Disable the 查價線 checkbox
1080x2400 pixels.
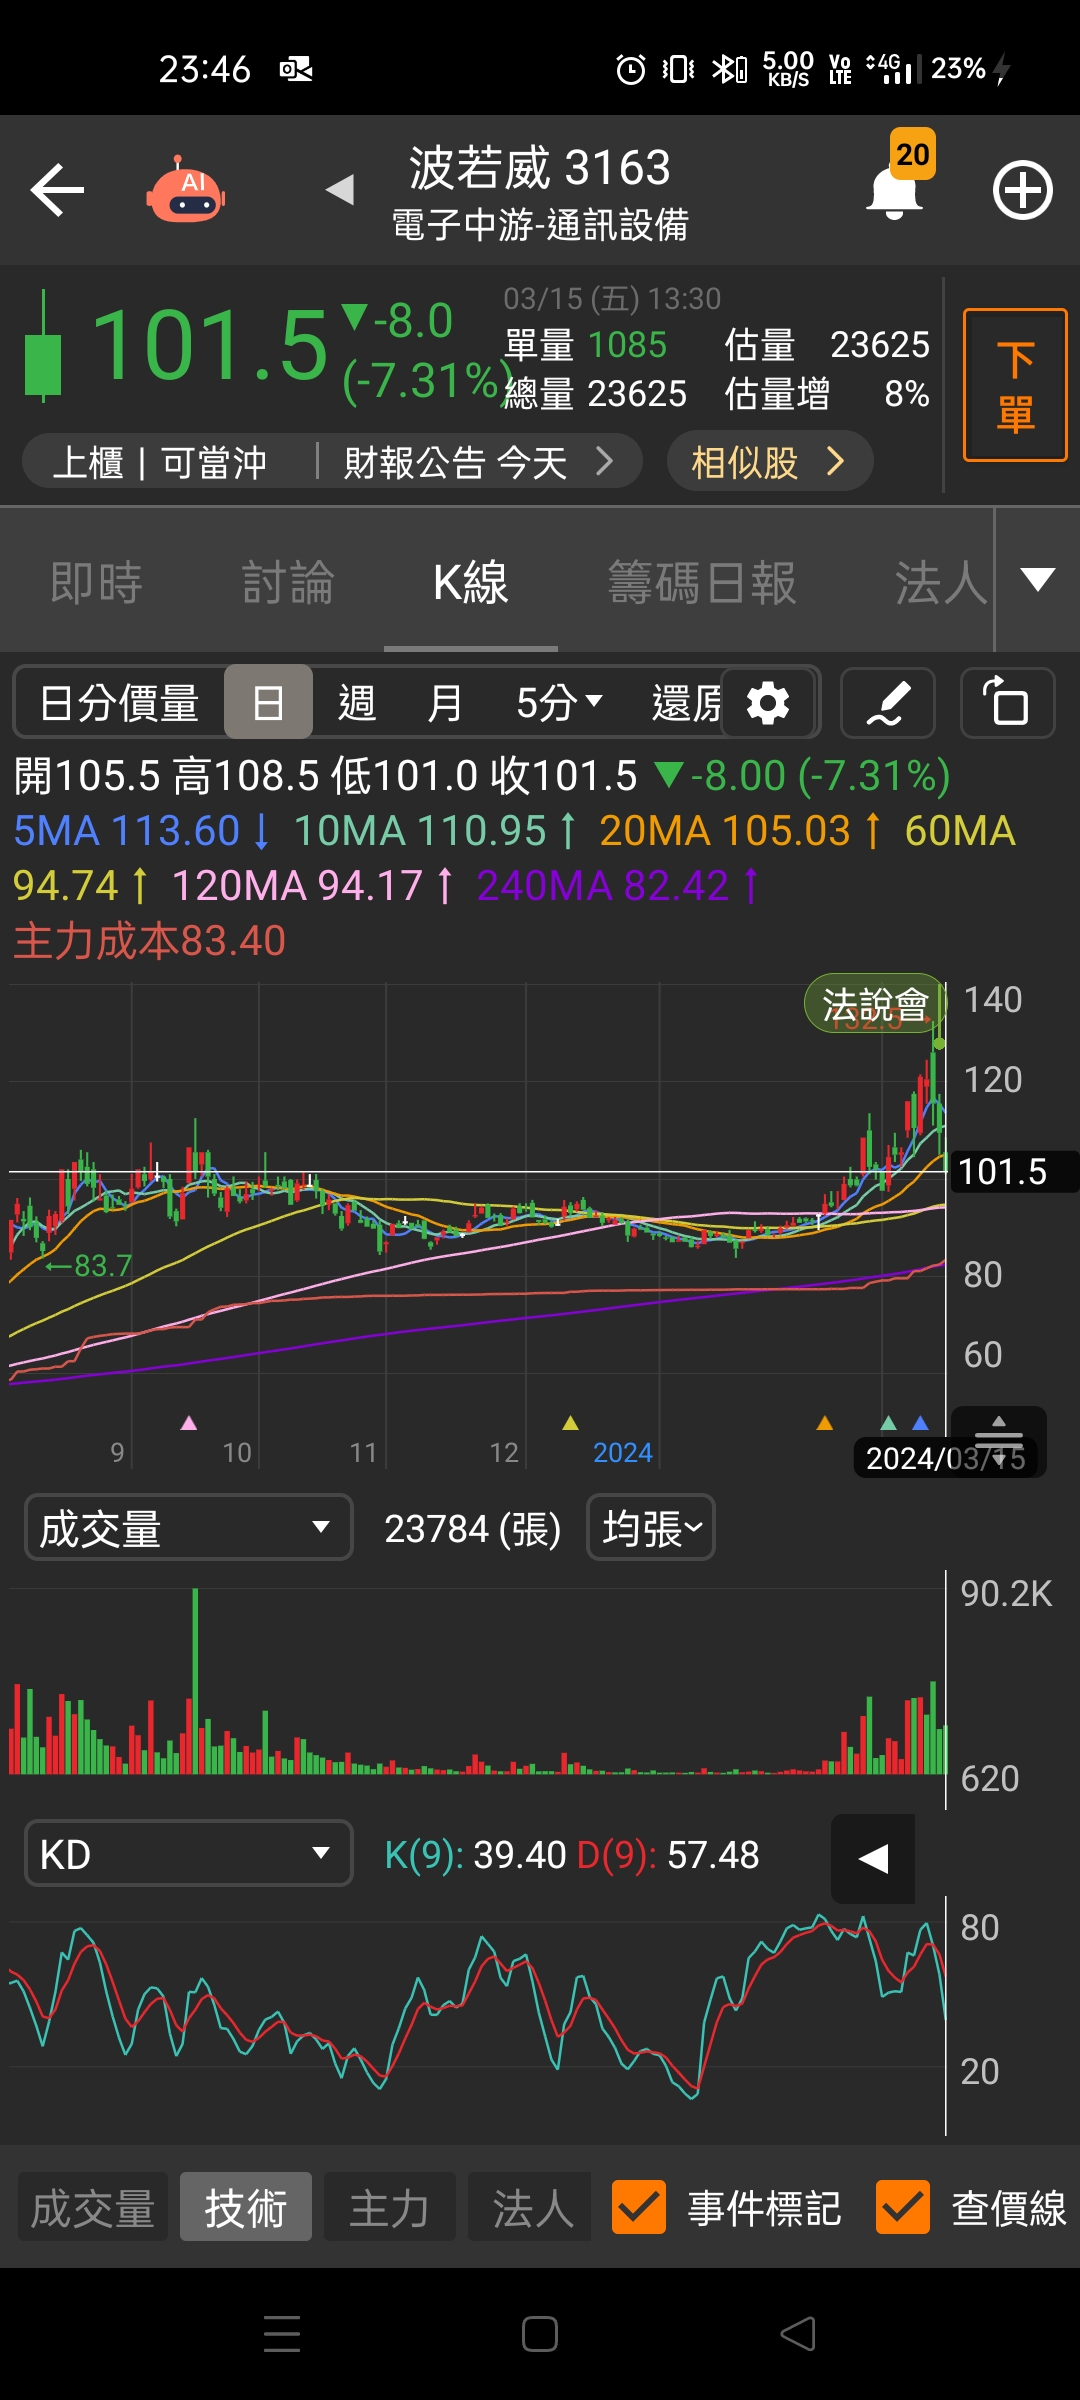coord(902,2207)
